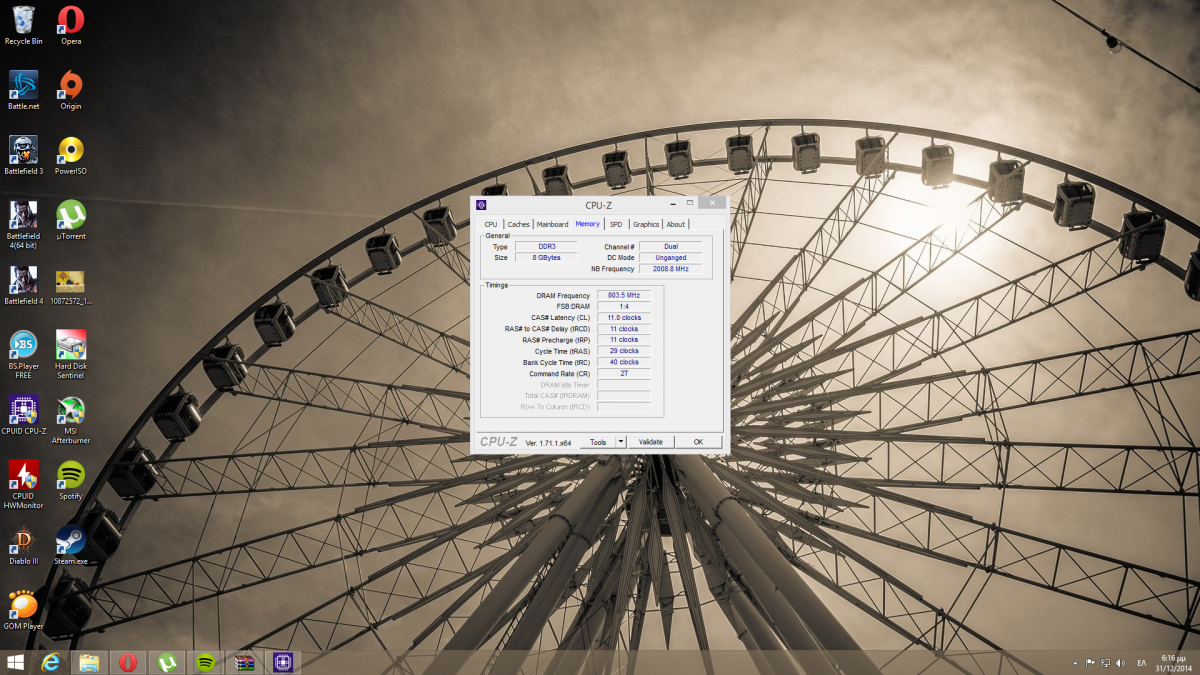Open the BS.Player FREE shortcut
Screen dimensions: 1200x675
[23, 354]
